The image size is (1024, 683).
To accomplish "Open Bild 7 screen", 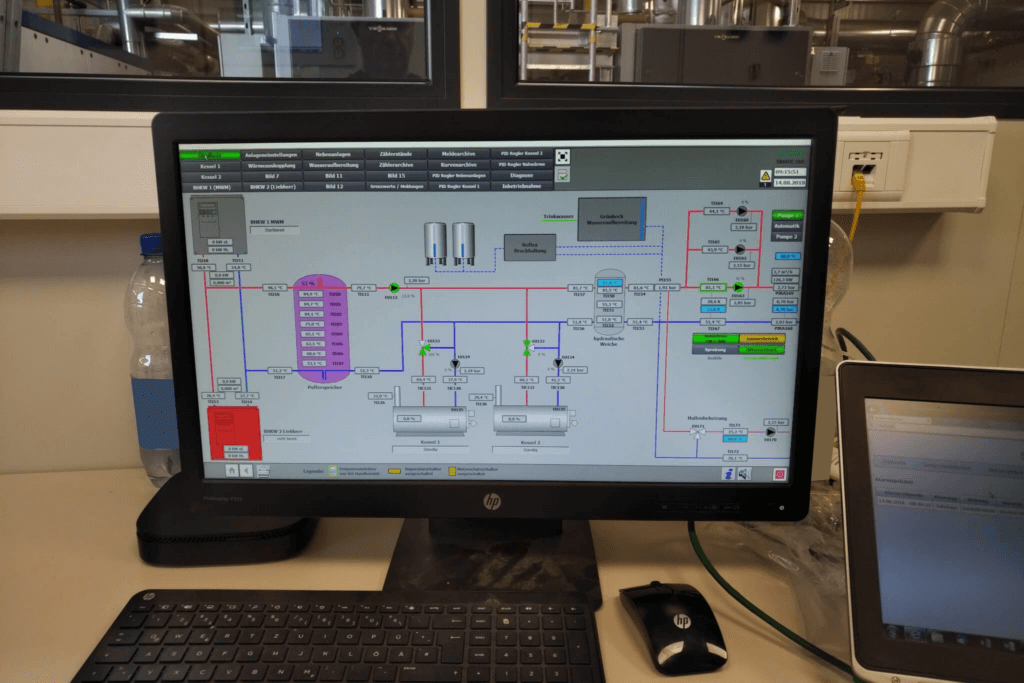I will [272, 176].
